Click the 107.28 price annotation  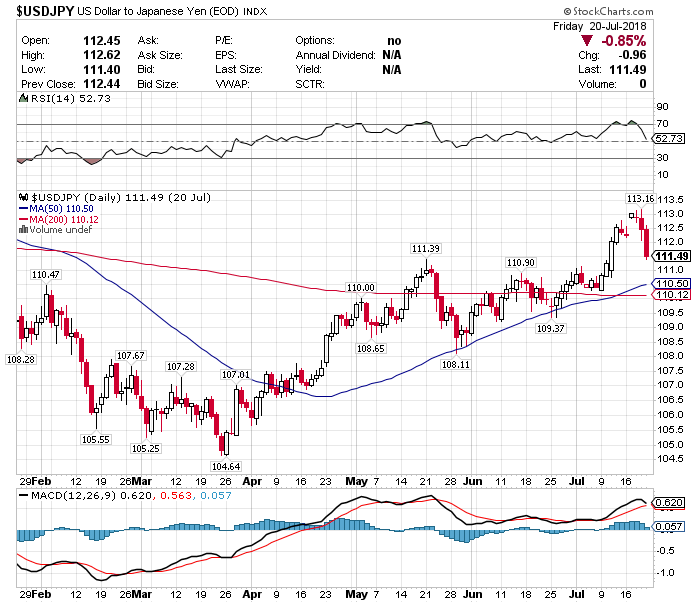click(180, 366)
